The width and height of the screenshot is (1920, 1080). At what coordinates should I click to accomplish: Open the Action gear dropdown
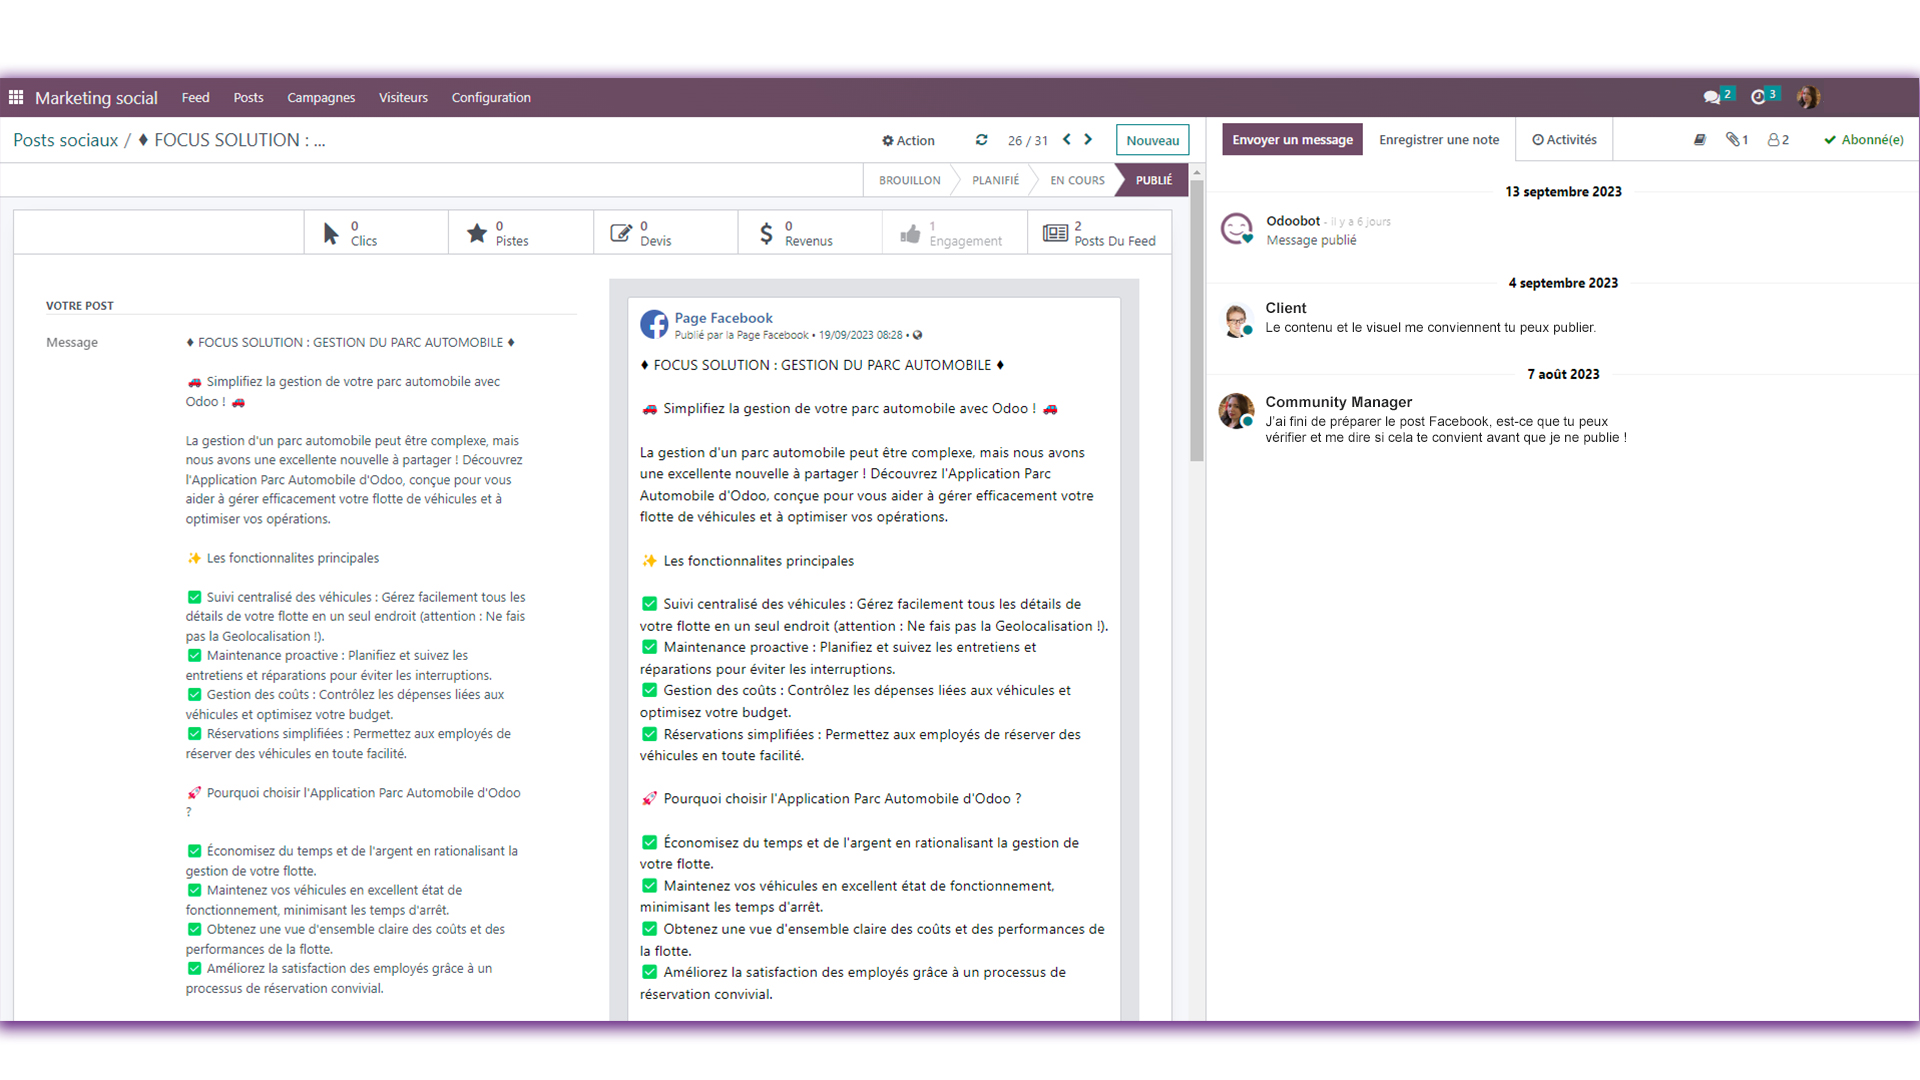coord(908,140)
